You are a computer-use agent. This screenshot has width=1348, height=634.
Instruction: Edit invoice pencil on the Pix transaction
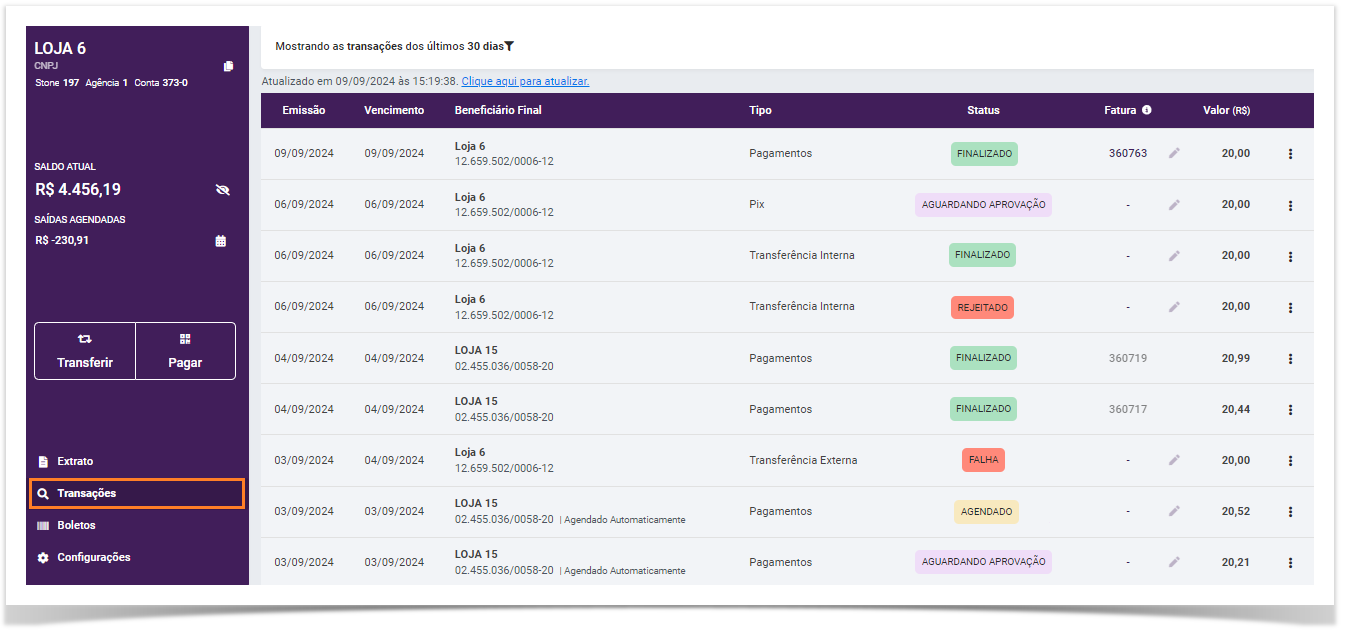pos(1174,204)
